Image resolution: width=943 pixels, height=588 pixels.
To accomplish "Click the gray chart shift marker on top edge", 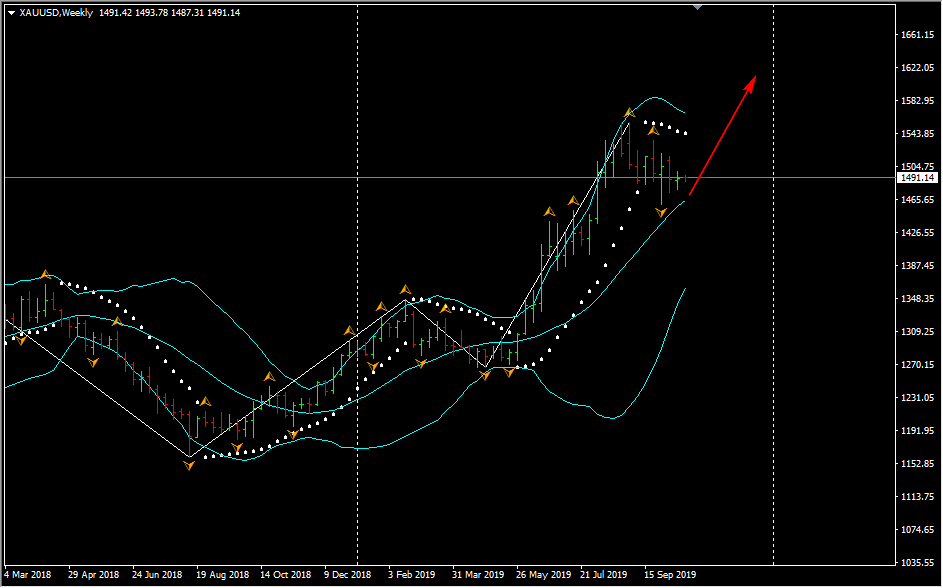I will tap(697, 7).
